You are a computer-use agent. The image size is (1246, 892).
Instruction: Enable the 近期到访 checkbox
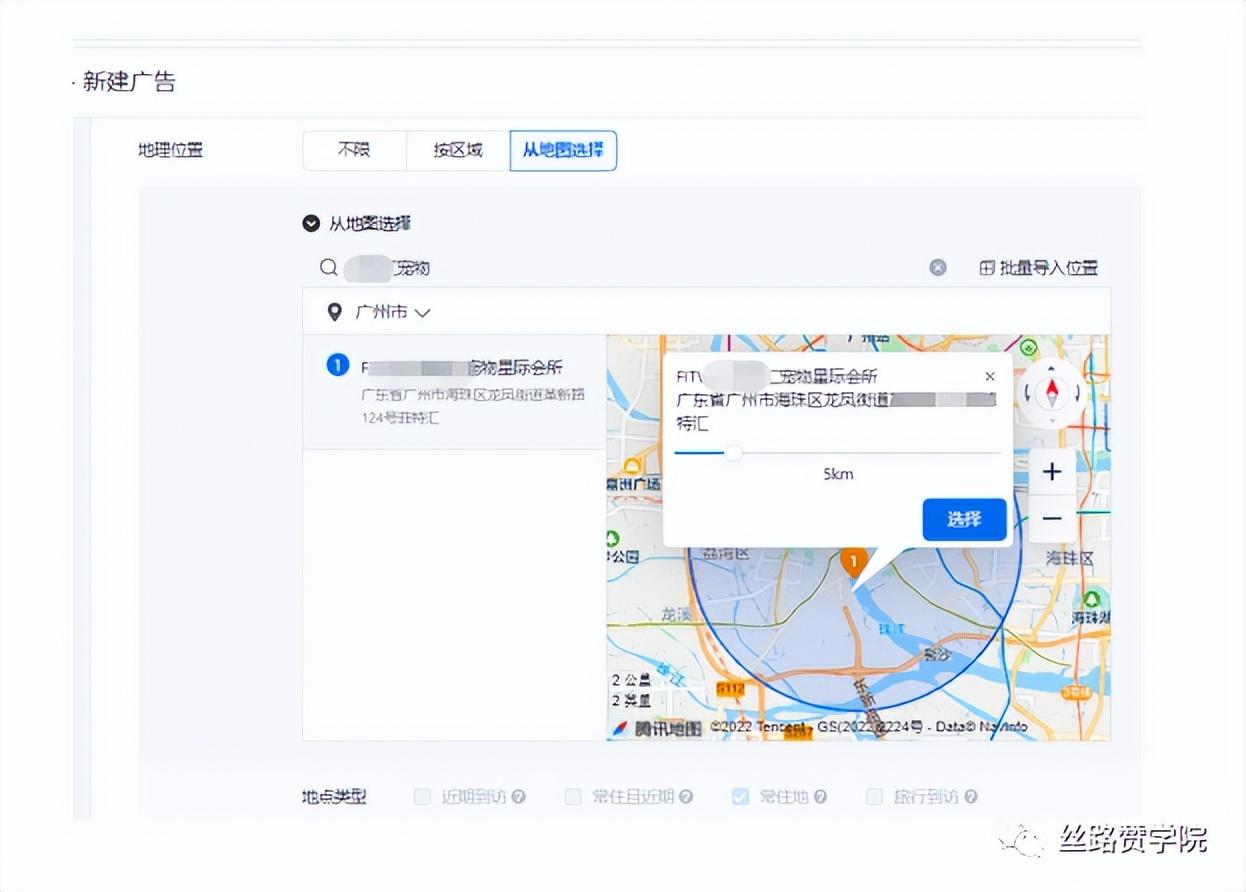coord(423,797)
